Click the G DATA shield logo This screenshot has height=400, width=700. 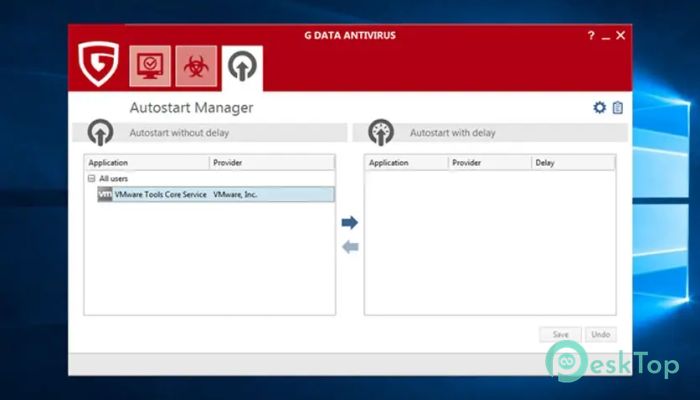pyautogui.click(x=99, y=63)
